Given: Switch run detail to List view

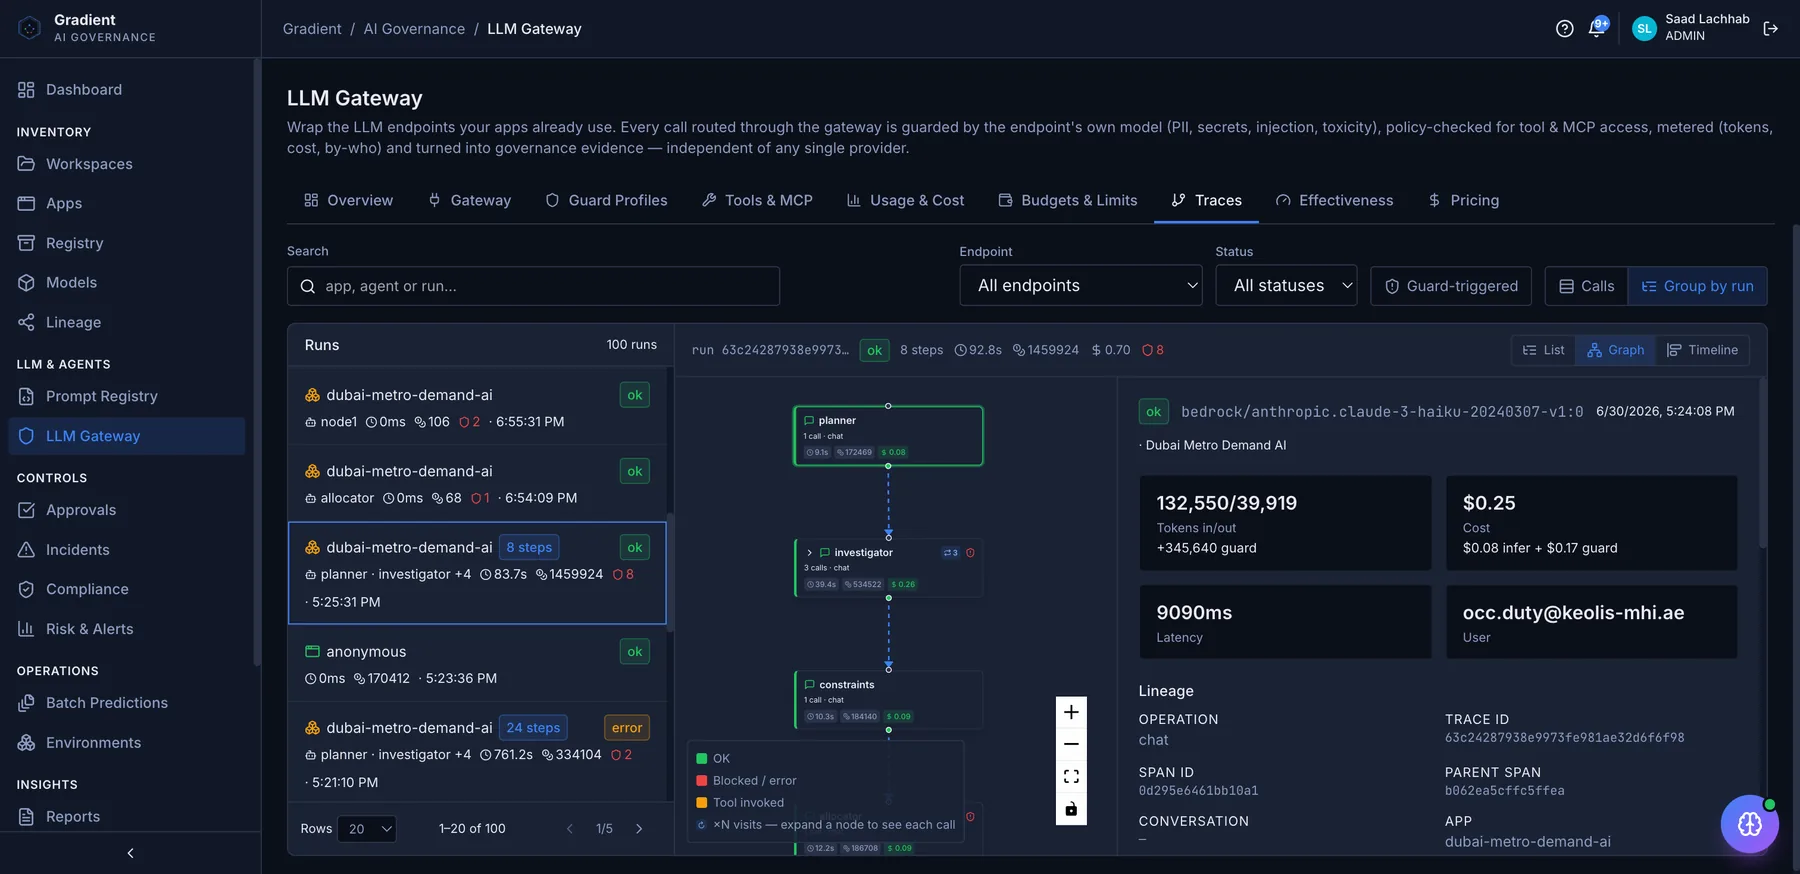Looking at the screenshot, I should 1543,350.
